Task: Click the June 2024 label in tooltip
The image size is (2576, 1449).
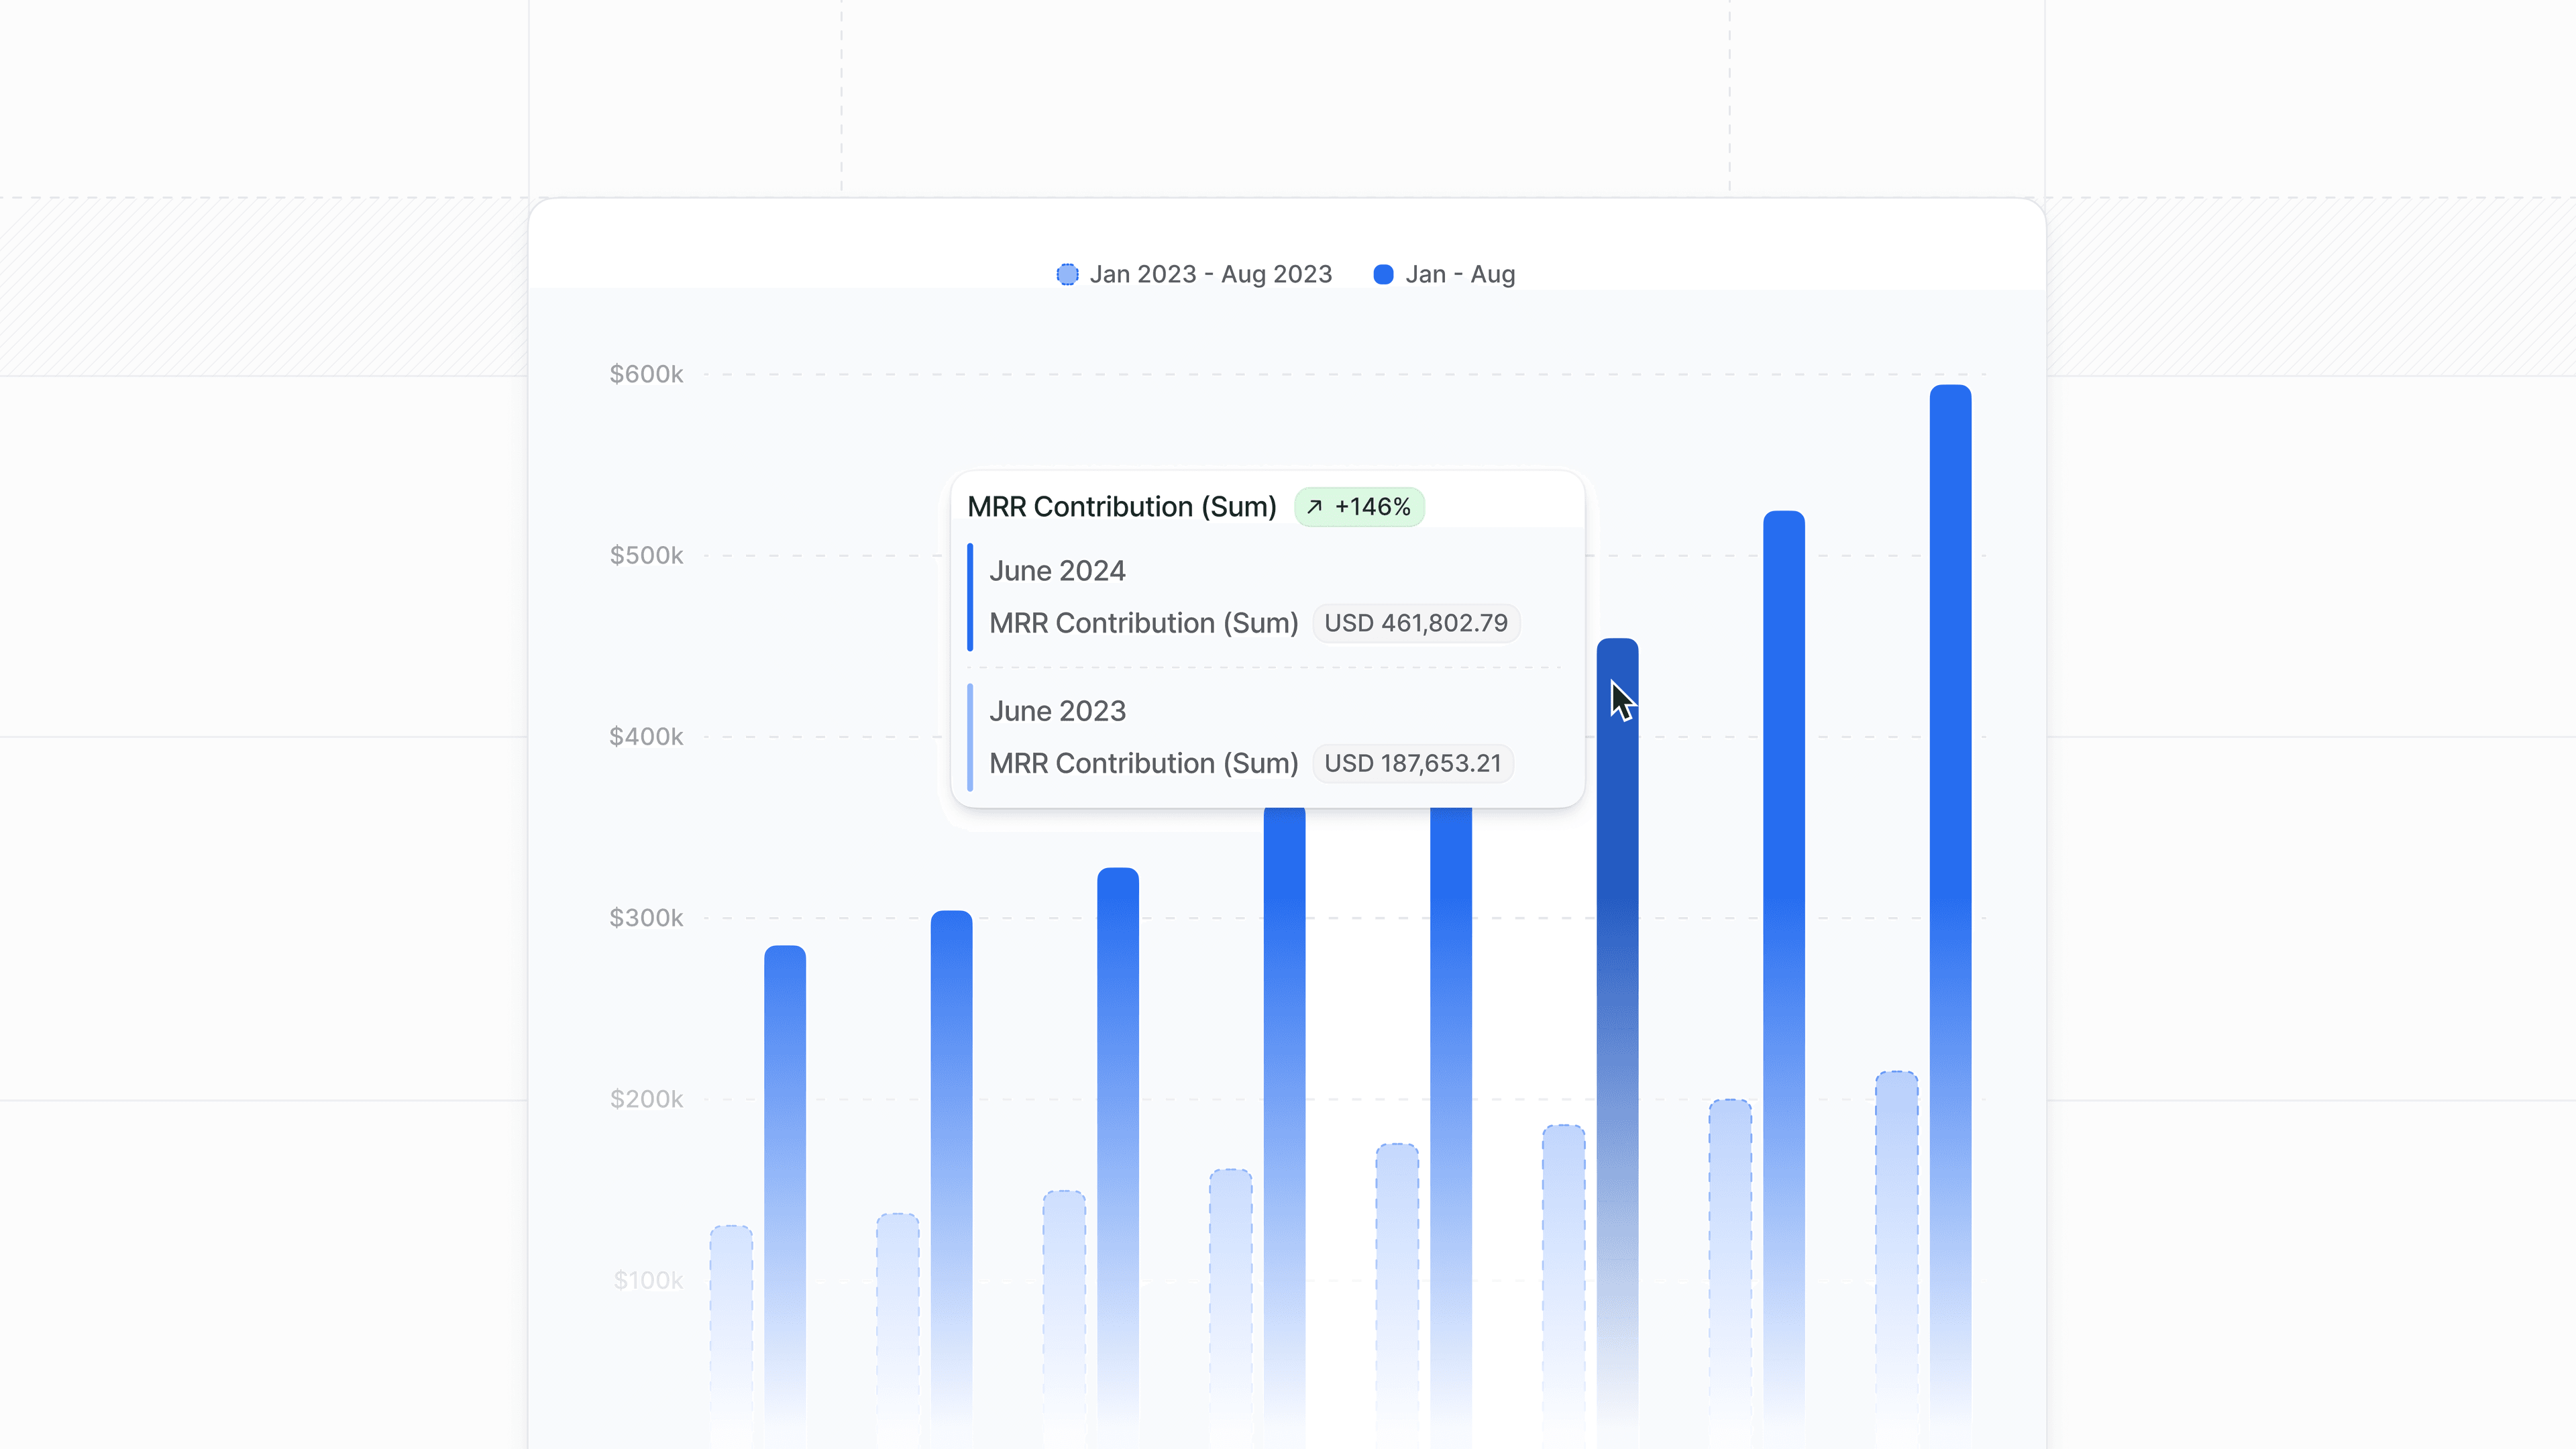Action: 1057,571
